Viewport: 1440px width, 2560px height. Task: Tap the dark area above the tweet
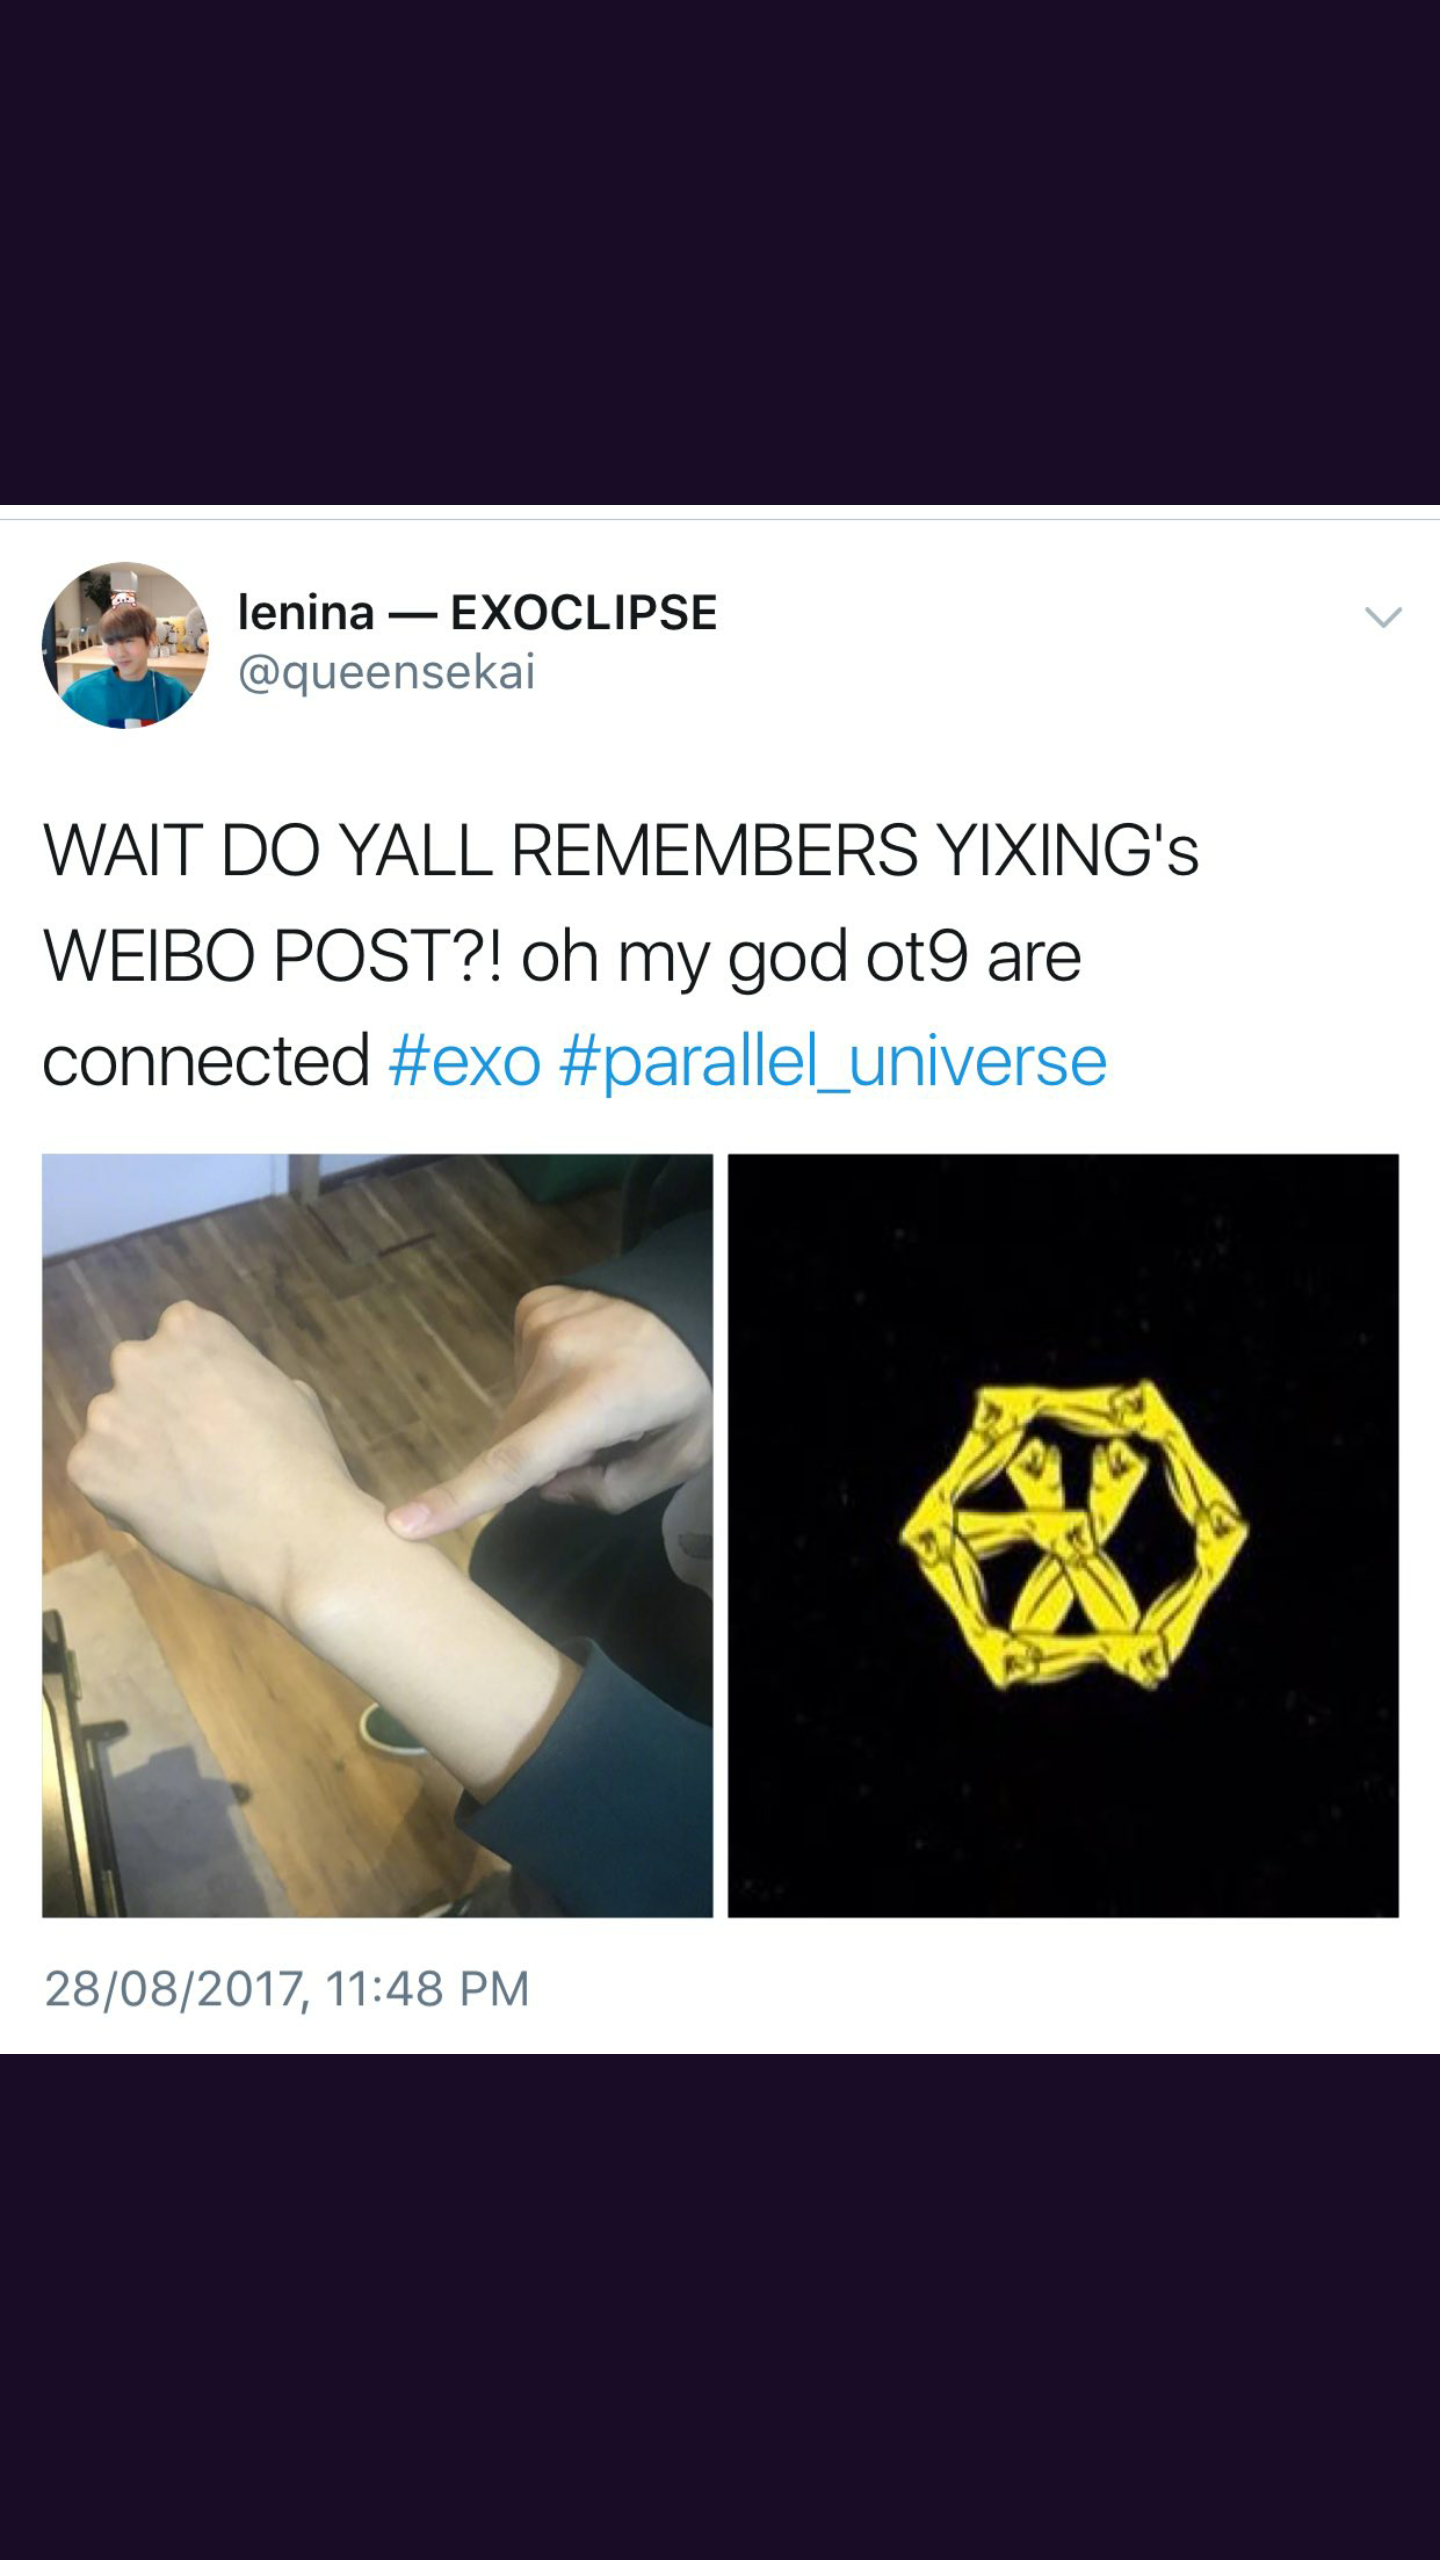tap(720, 252)
